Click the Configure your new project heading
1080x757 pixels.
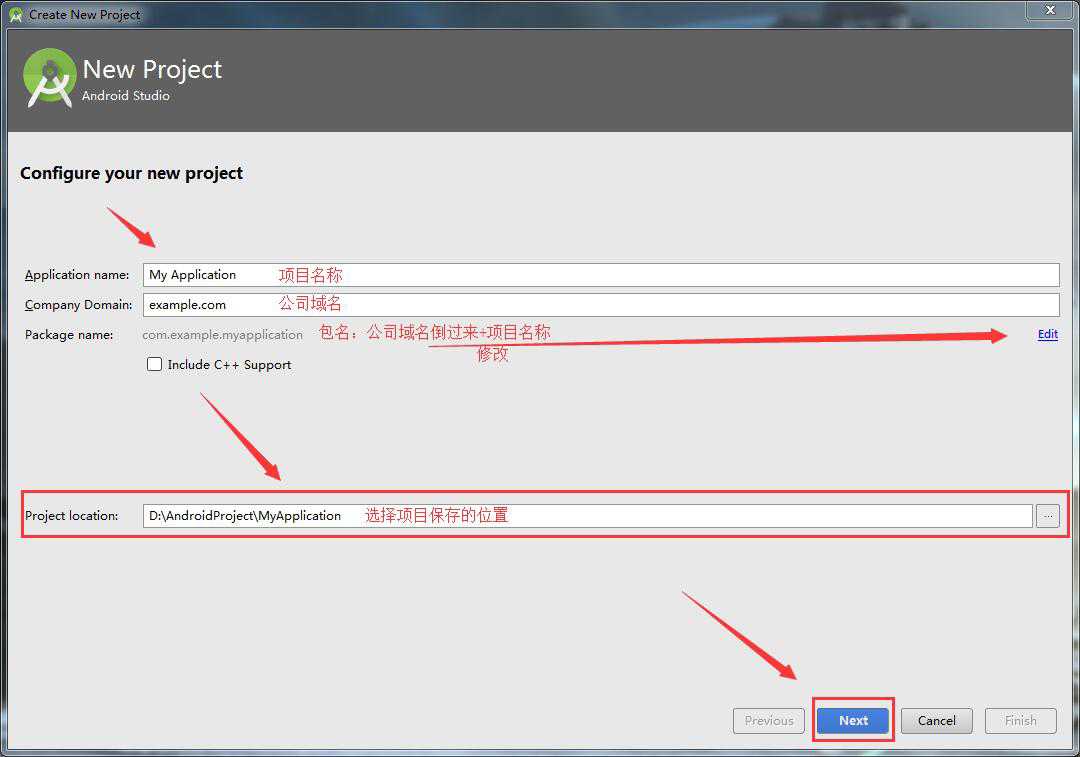[132, 173]
